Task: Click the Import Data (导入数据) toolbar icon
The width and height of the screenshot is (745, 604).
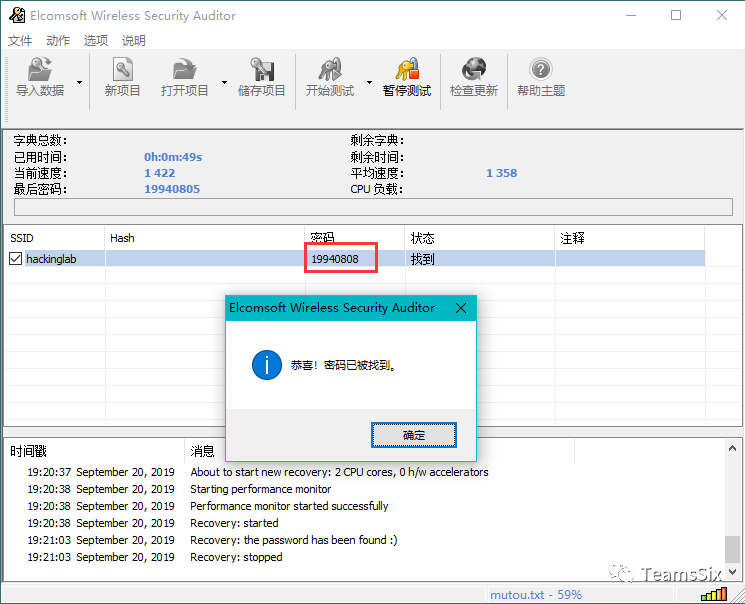Action: [x=39, y=69]
